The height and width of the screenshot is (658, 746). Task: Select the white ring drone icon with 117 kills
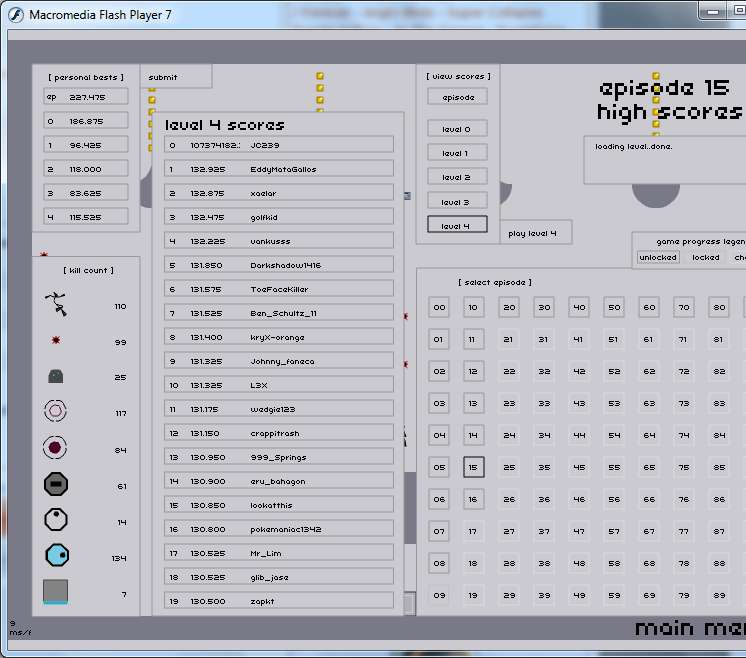pos(56,411)
